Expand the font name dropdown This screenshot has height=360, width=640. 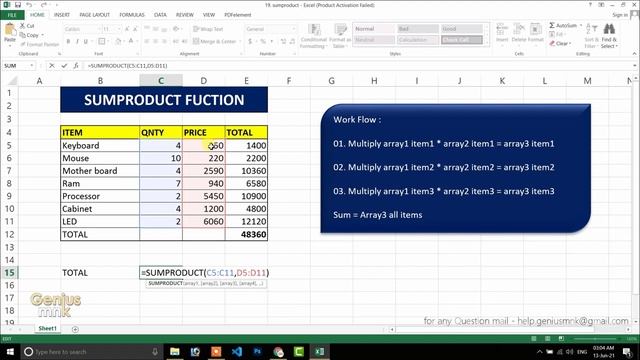99,29
